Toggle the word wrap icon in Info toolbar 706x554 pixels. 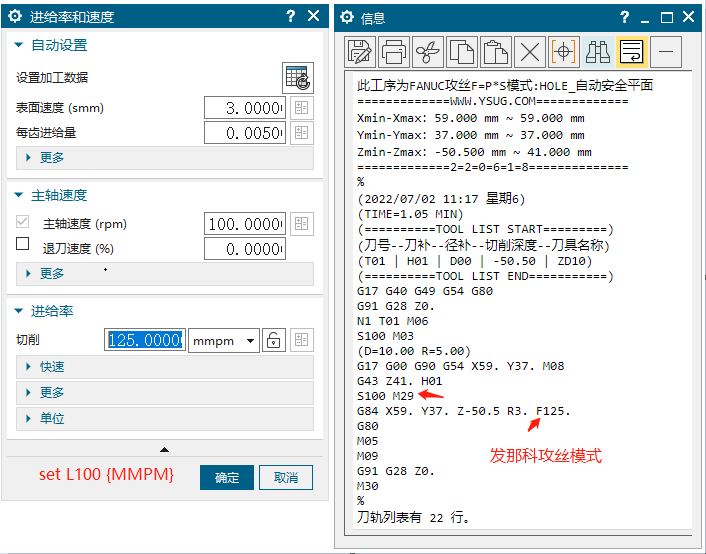coord(632,52)
